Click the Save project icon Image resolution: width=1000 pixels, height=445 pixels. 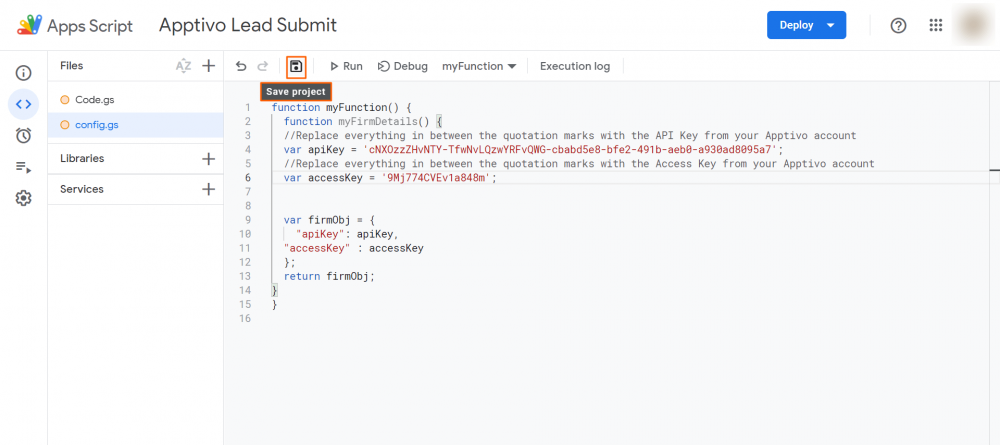point(296,66)
